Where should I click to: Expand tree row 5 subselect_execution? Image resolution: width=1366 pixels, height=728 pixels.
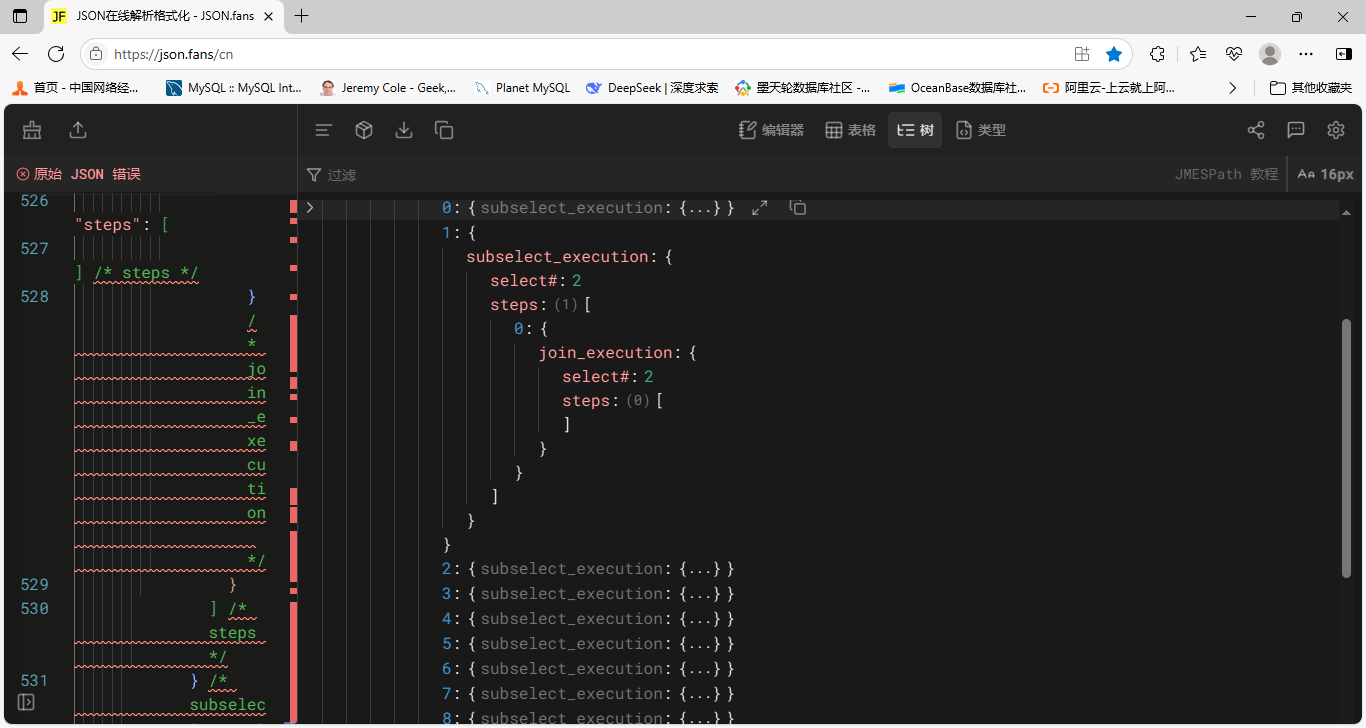[x=588, y=644]
